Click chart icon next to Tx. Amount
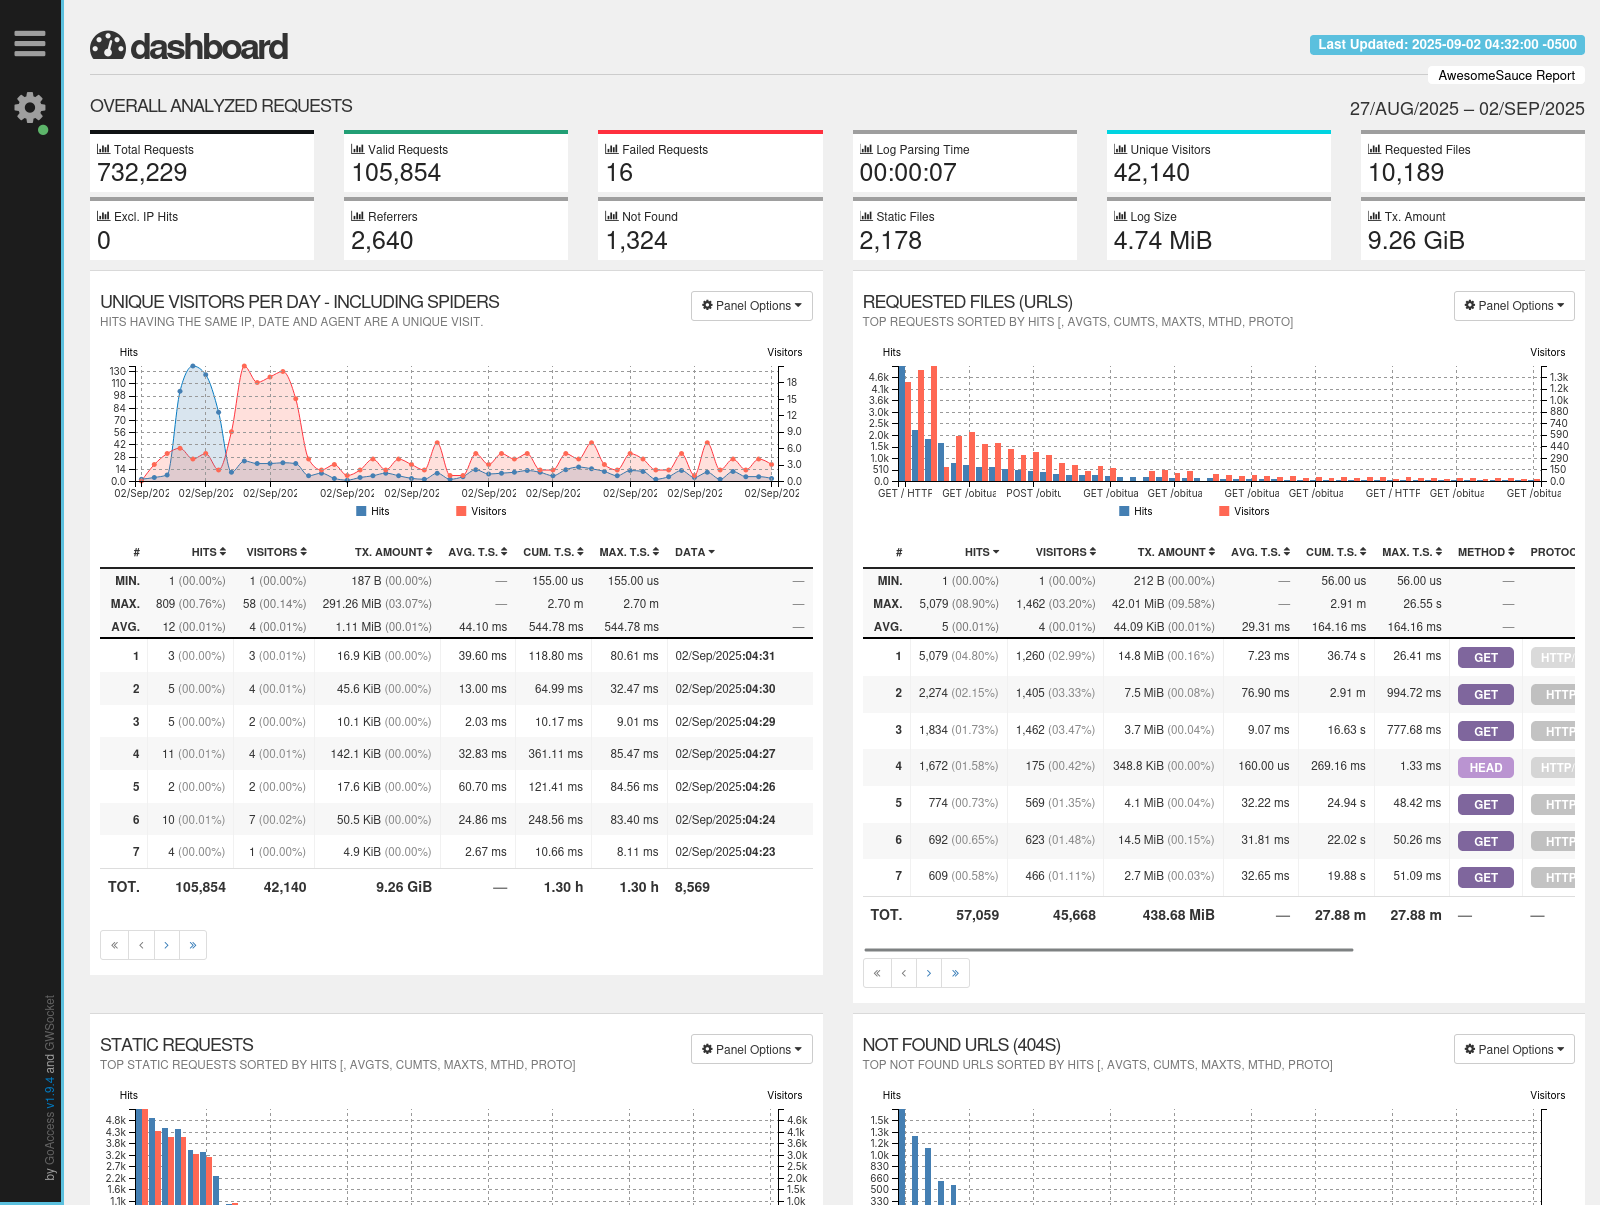 coord(1374,216)
